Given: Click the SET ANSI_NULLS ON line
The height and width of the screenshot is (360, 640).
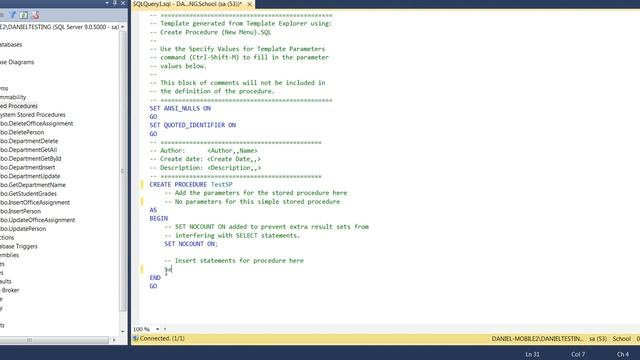Looking at the screenshot, I should coord(180,108).
